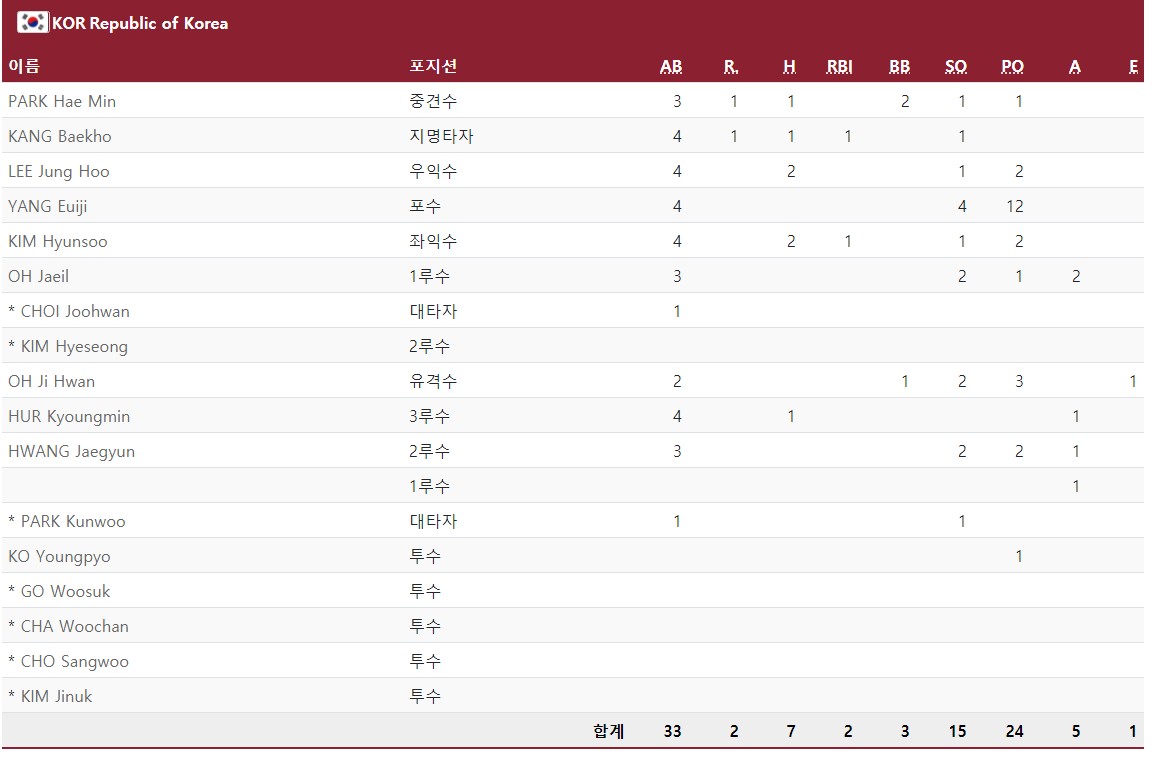
Task: Click the total A value 5
Action: coord(1076,732)
